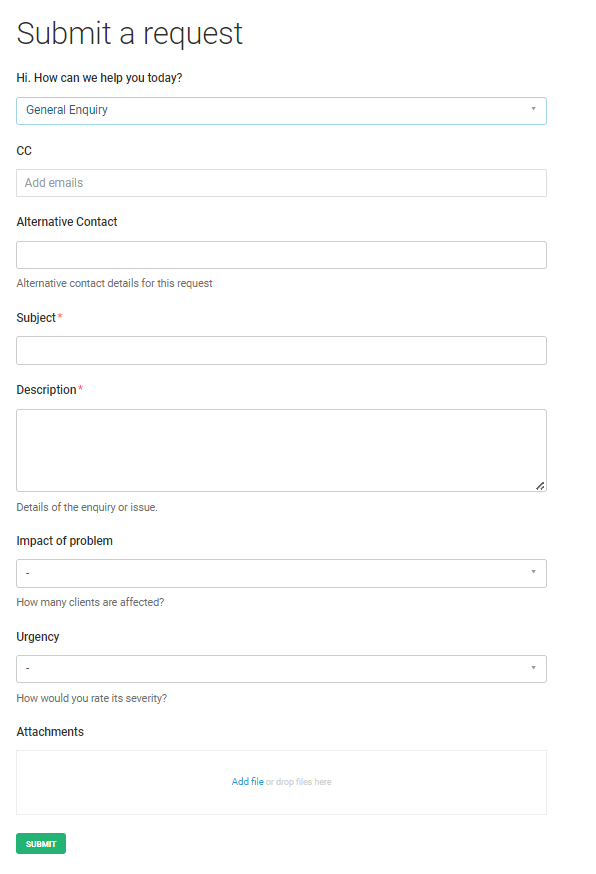596x874 pixels.
Task: Click inside the CC Add emails field
Action: click(x=280, y=182)
